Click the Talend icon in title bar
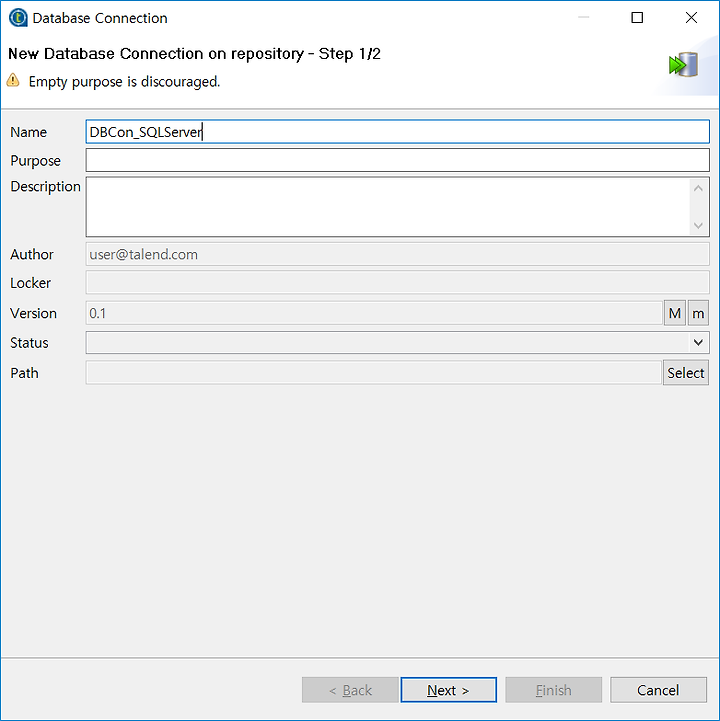The height and width of the screenshot is (721, 720). (x=18, y=18)
